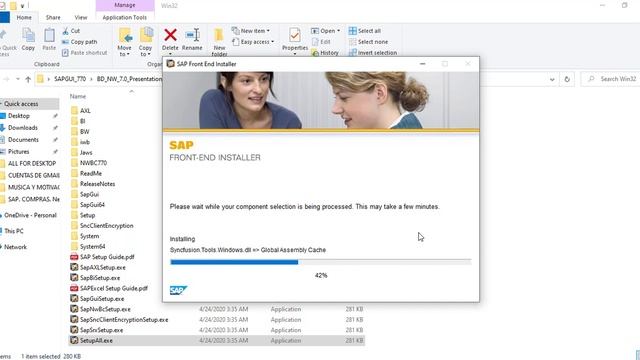Click Select none in ribbon
The height and width of the screenshot is (360, 640).
[x=368, y=42]
